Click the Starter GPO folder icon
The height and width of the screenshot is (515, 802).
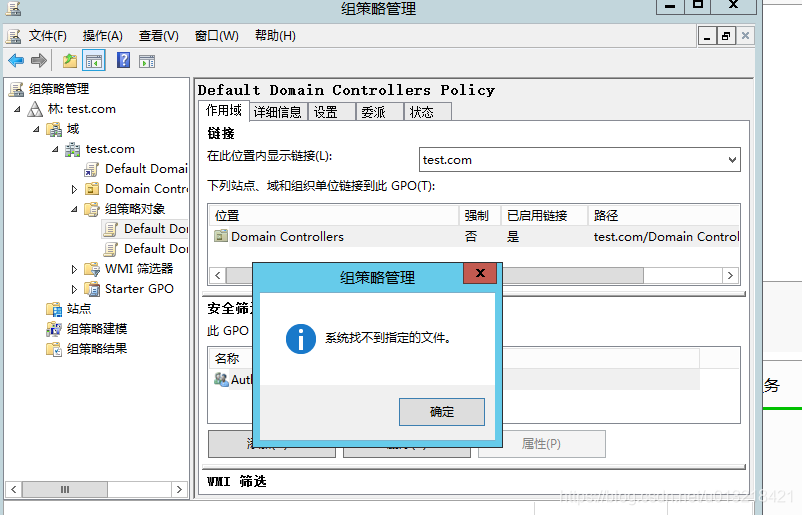coord(92,289)
